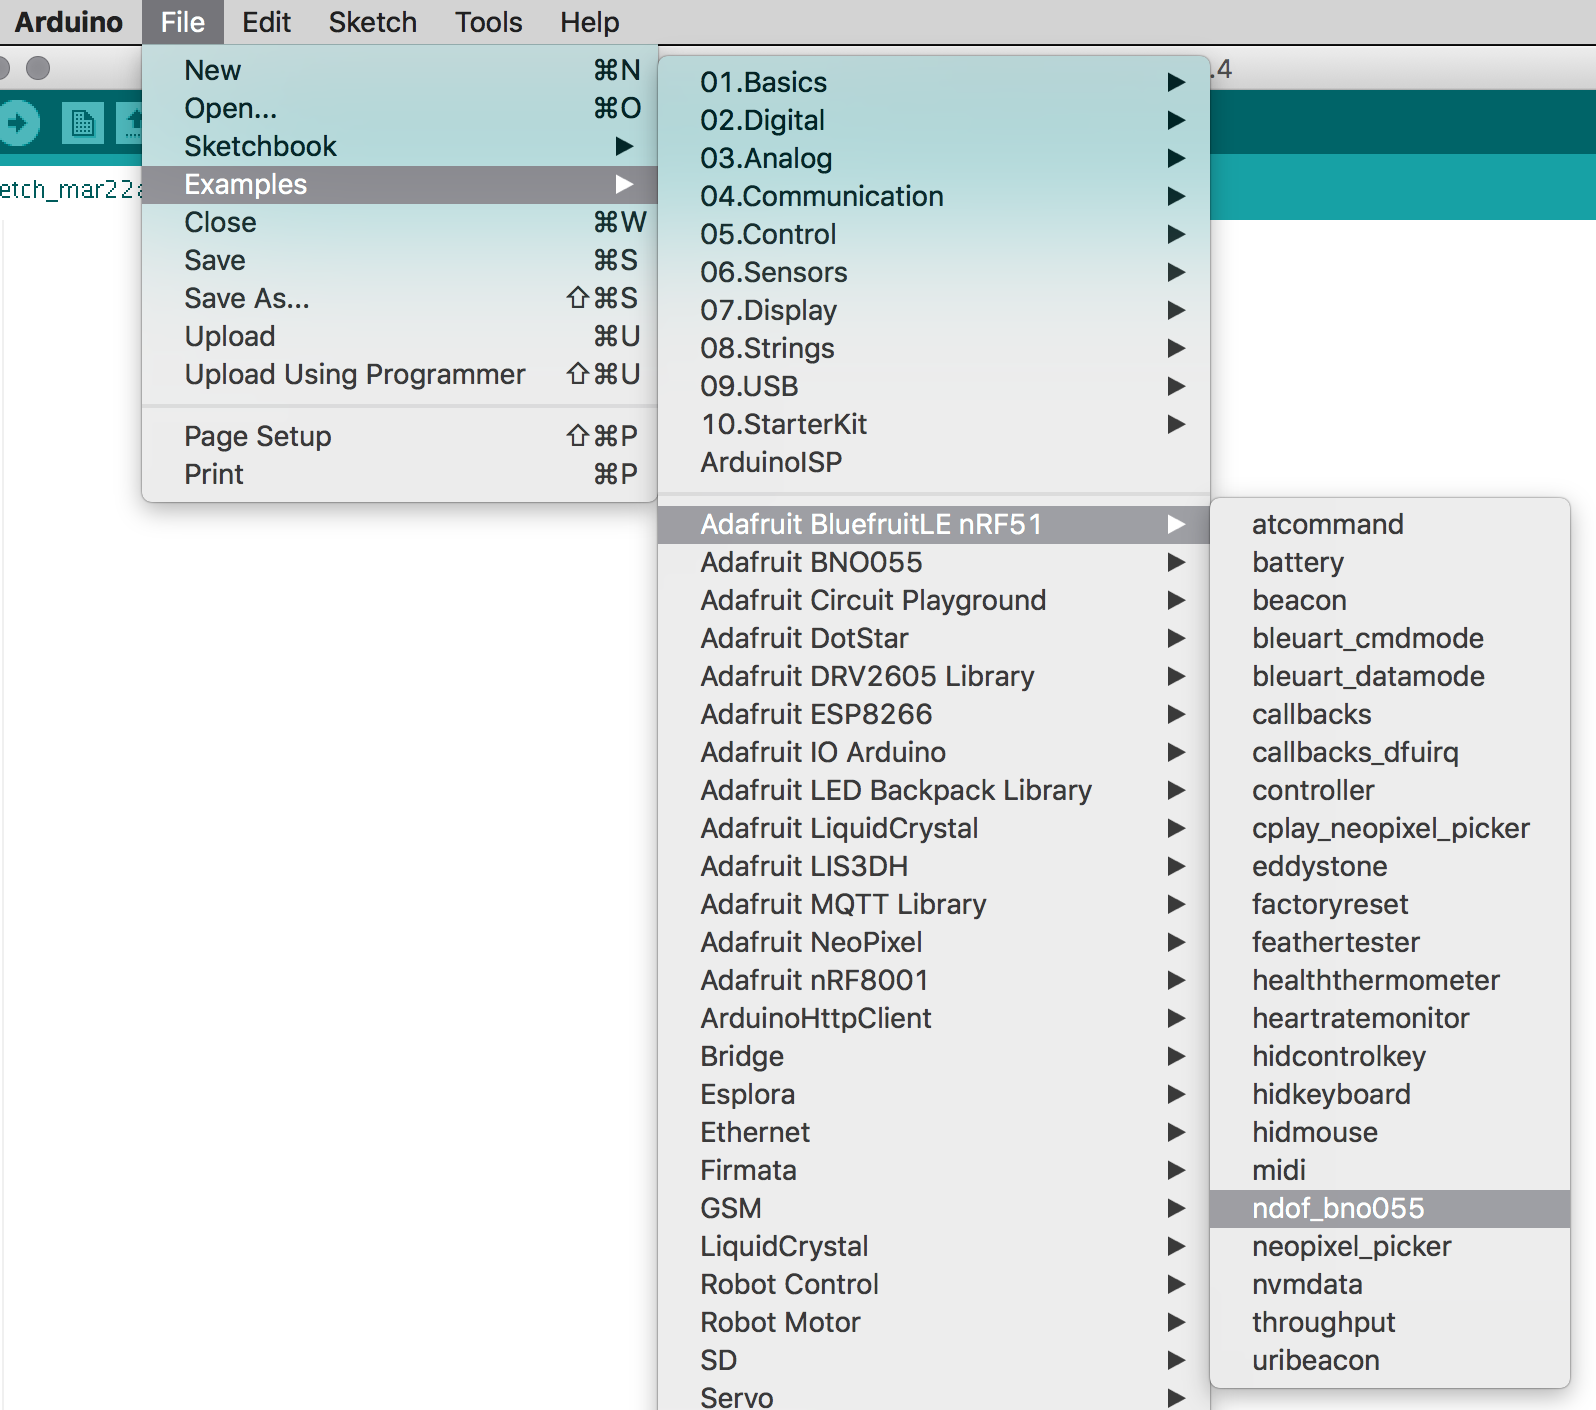Open the bleuart_cmdmode example
This screenshot has width=1596, height=1410.
pos(1390,638)
